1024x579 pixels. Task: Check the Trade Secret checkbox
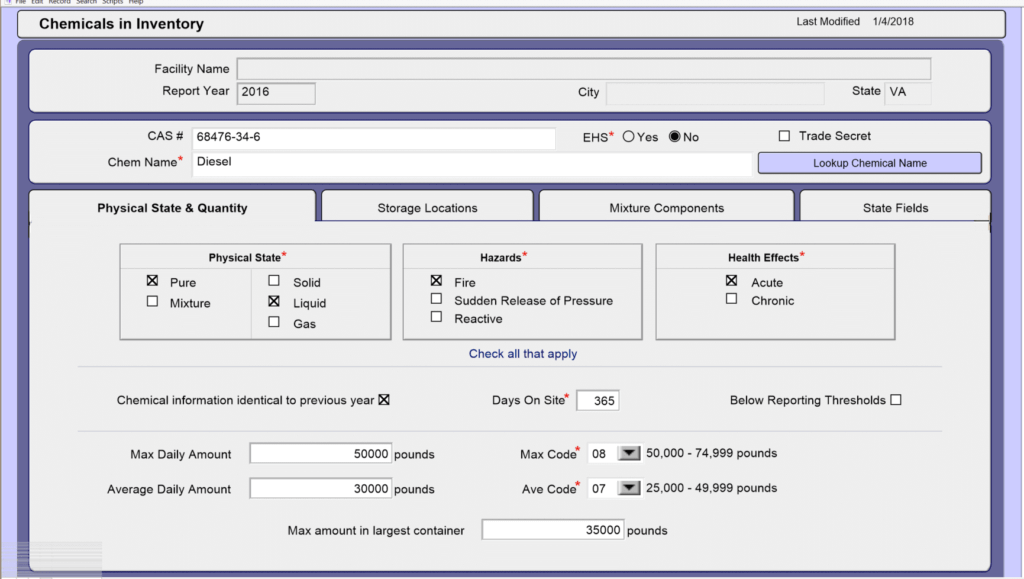point(784,136)
